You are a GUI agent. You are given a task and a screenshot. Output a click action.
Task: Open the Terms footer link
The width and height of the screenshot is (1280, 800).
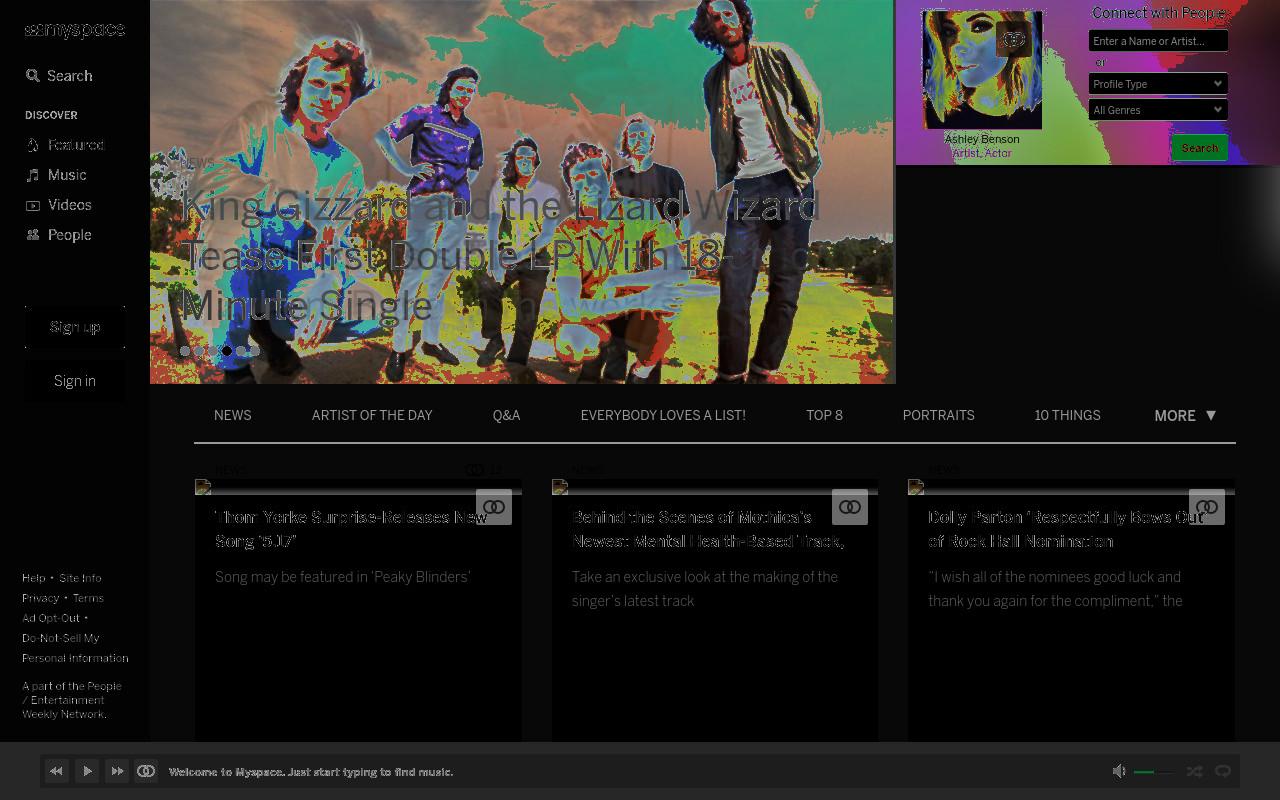[x=88, y=598]
